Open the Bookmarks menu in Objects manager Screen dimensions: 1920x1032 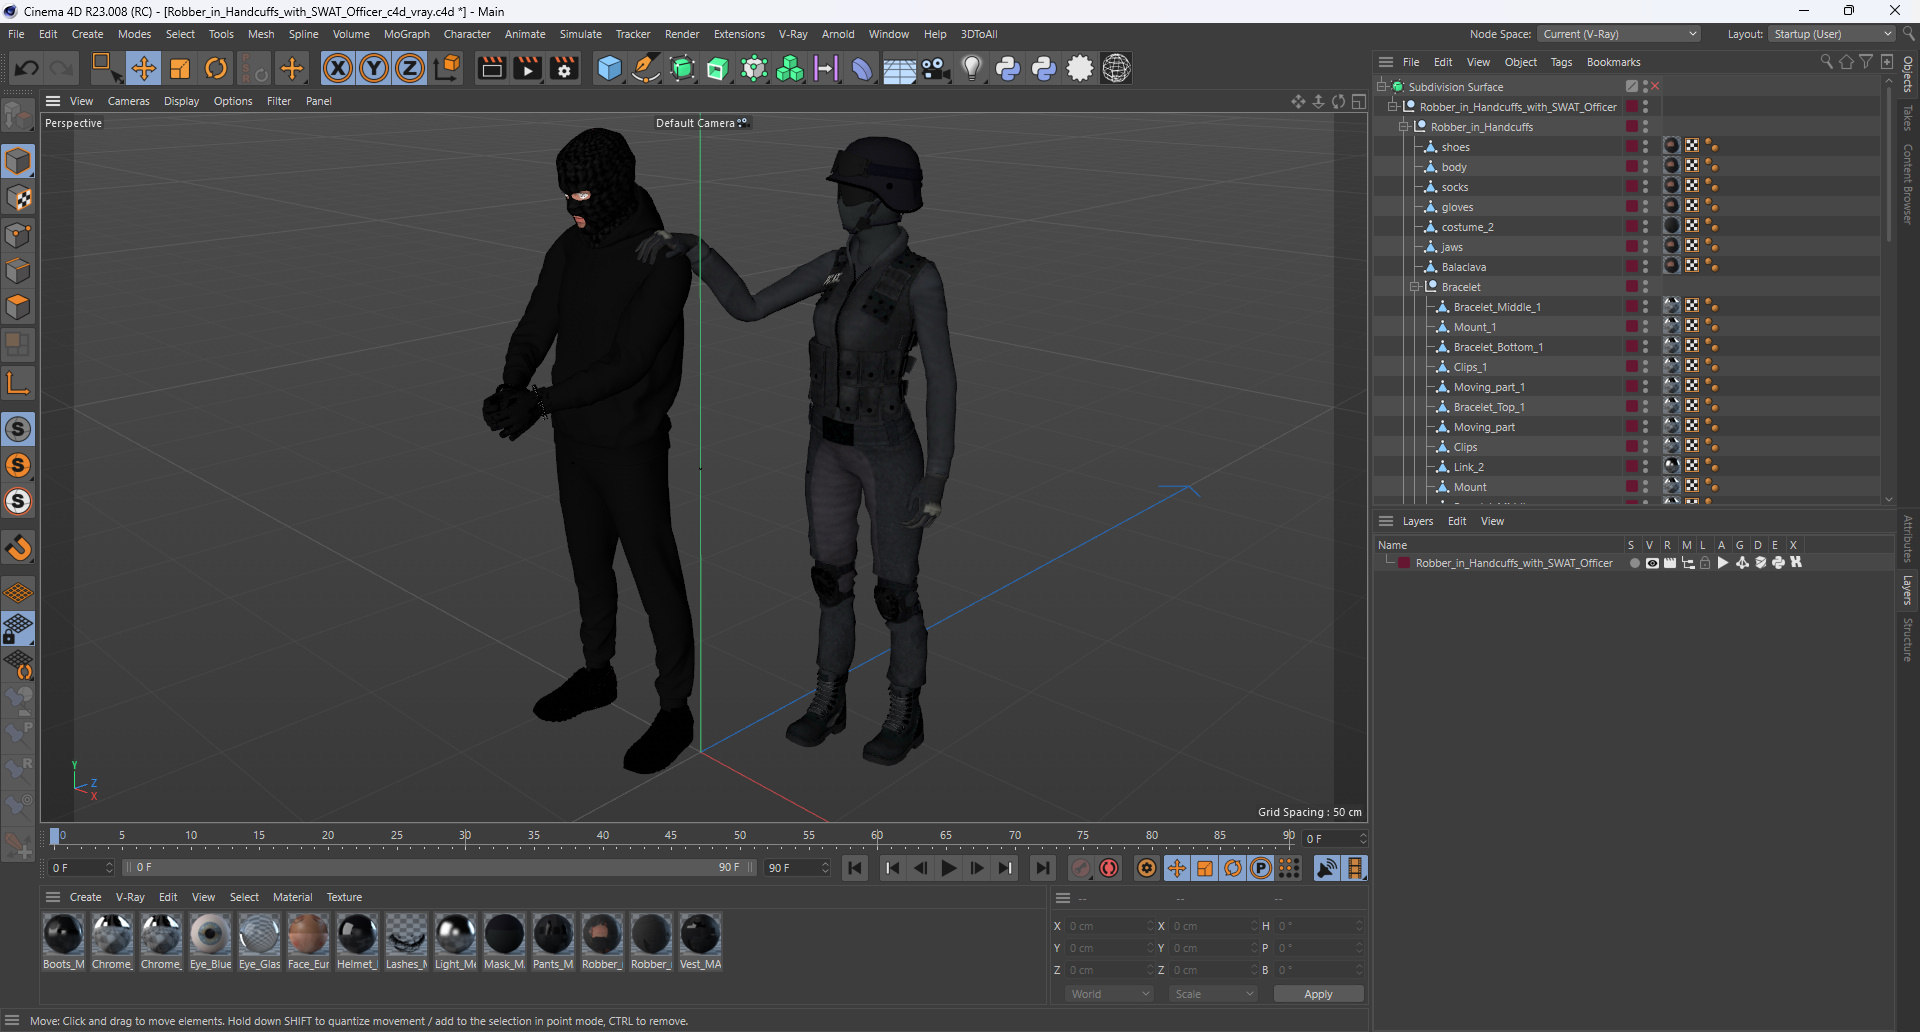[1613, 62]
